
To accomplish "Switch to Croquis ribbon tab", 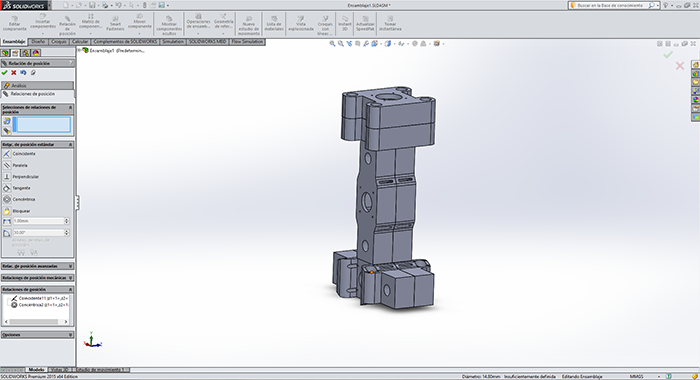I will coord(58,42).
